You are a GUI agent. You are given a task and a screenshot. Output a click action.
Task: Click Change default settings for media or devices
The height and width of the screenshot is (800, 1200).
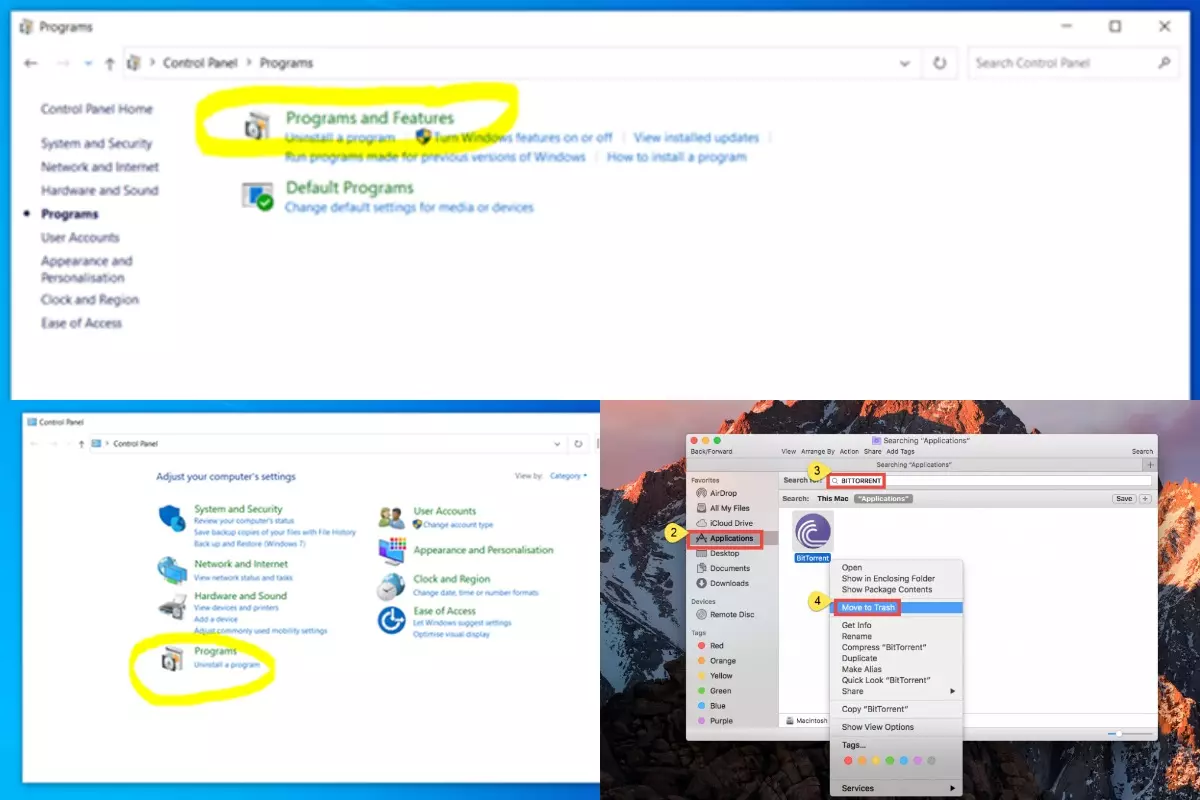(409, 208)
